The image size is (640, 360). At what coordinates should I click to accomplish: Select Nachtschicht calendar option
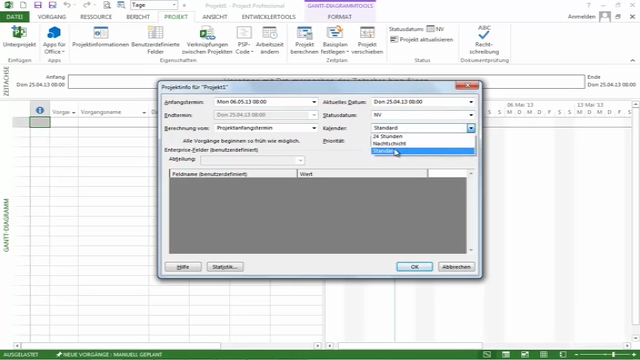pyautogui.click(x=423, y=144)
